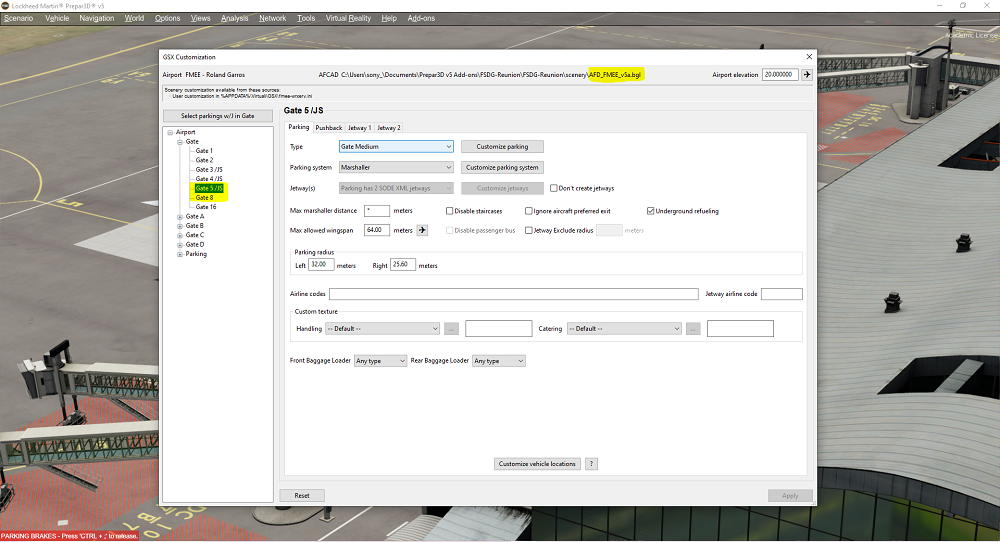Image resolution: width=1000 pixels, height=542 pixels.
Task: Click the Airline codes text field
Action: click(x=513, y=294)
